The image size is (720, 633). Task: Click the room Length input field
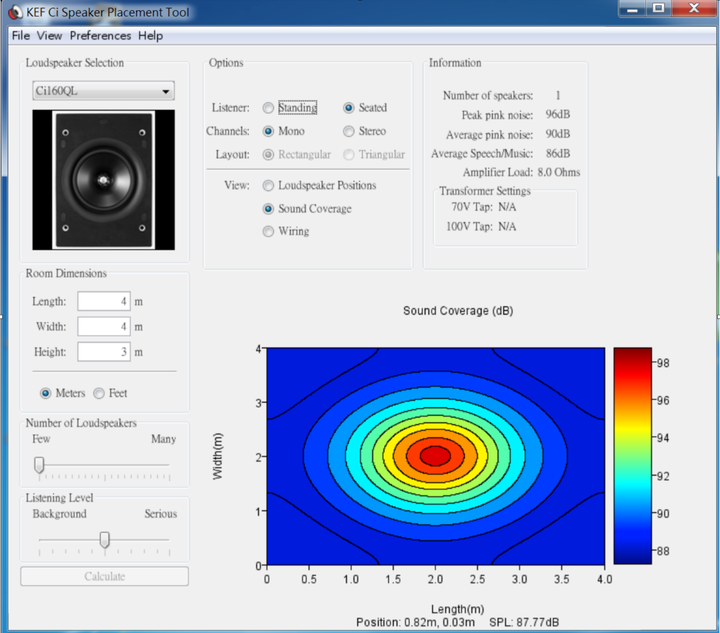pos(104,302)
